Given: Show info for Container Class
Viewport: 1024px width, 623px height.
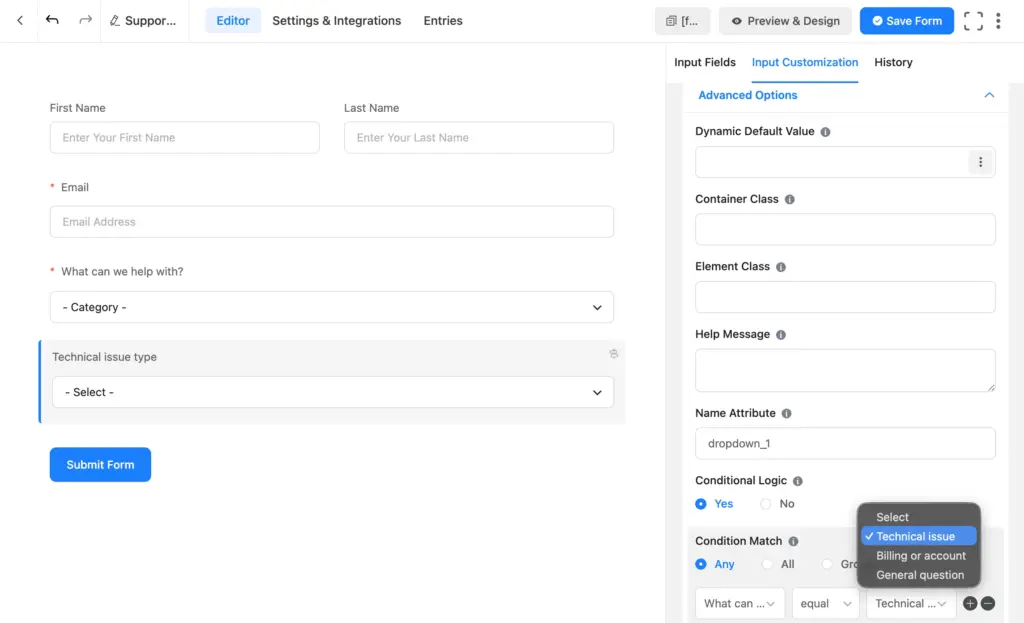Looking at the screenshot, I should (x=790, y=199).
